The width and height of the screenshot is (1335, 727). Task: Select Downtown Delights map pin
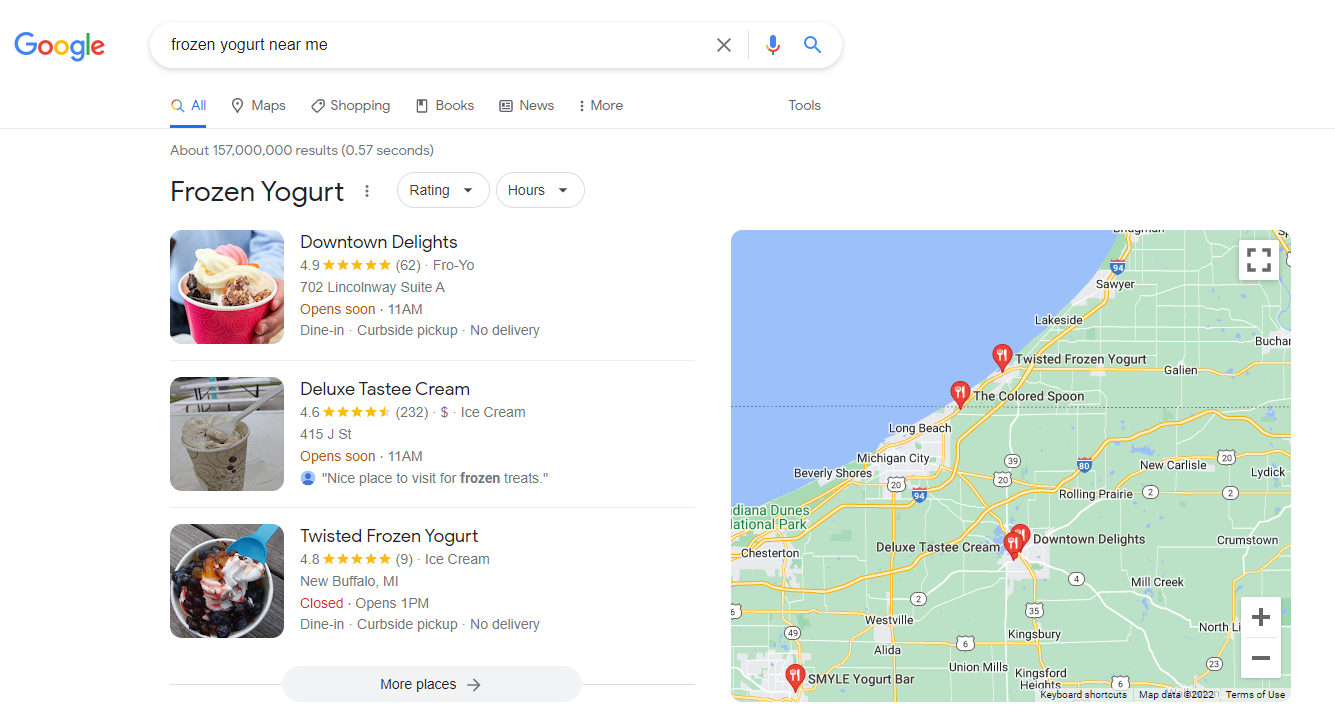click(1021, 535)
